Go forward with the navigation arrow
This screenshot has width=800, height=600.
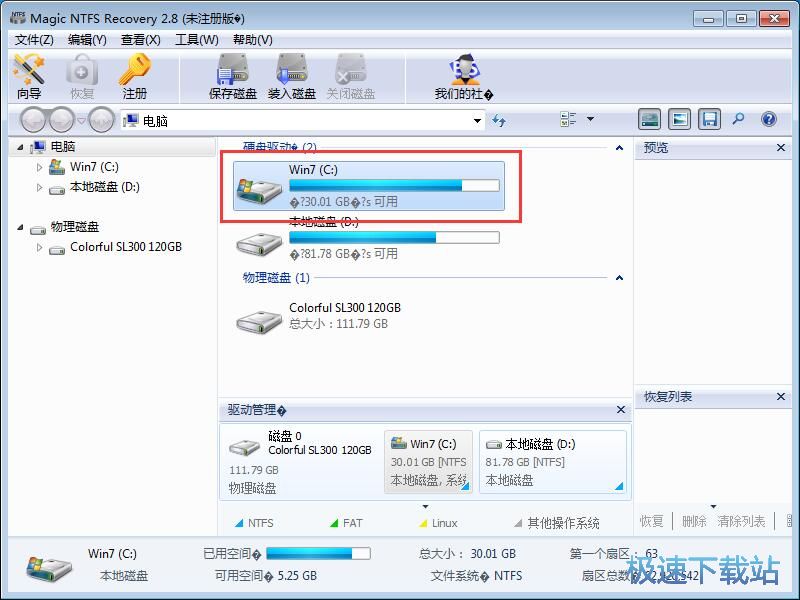(62, 120)
